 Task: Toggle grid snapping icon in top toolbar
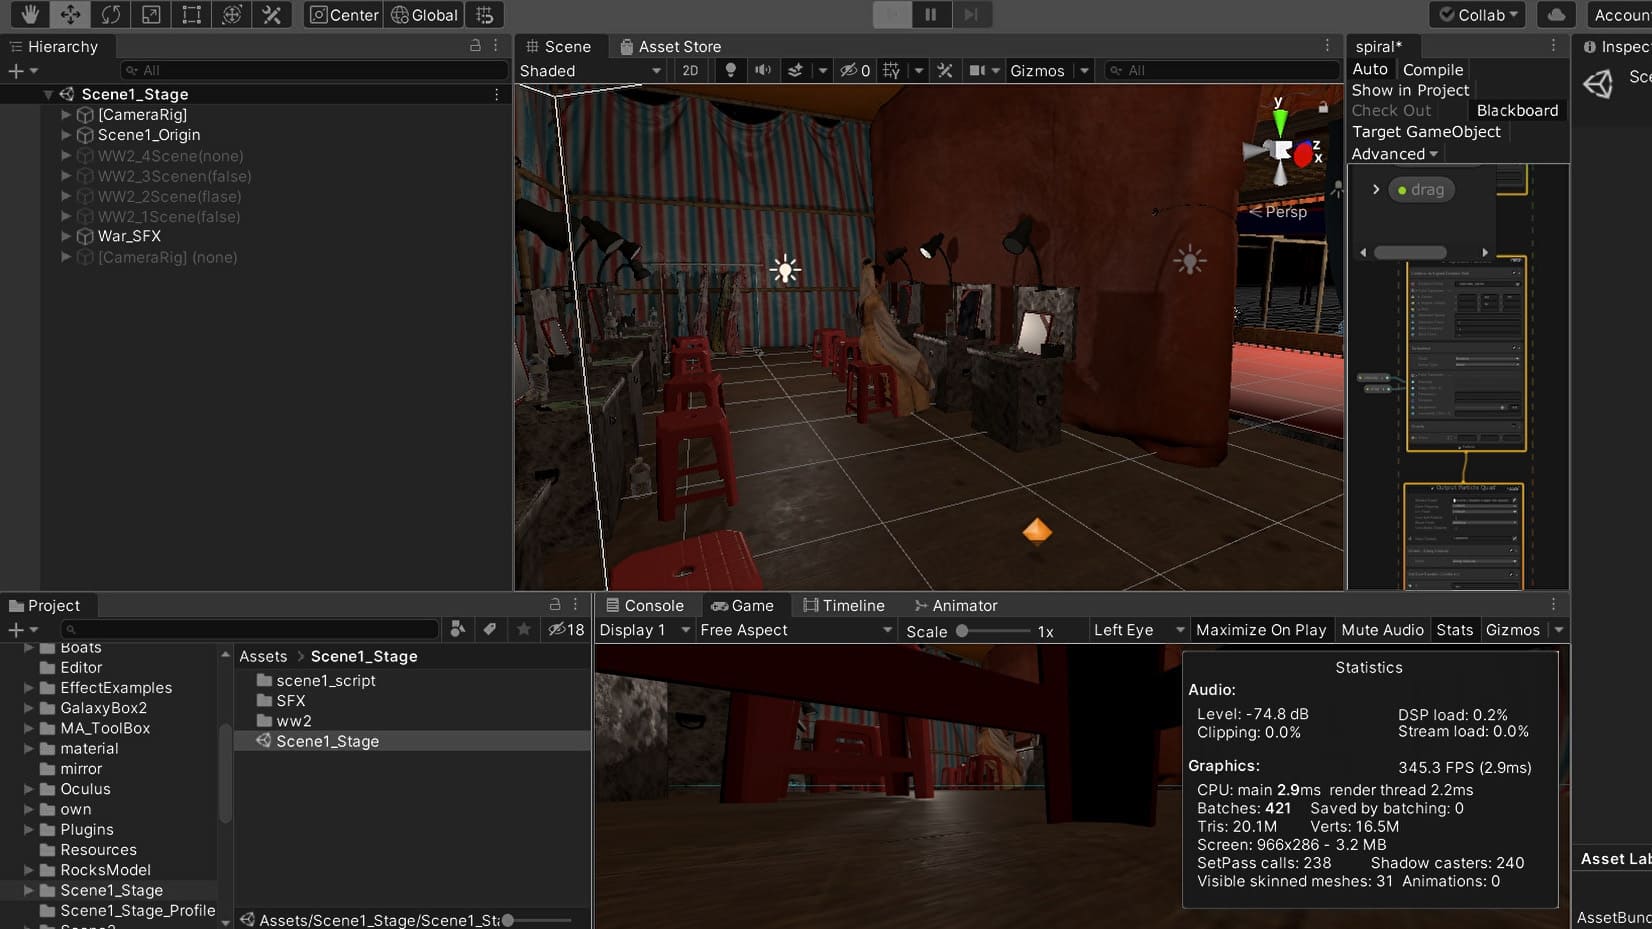click(485, 14)
